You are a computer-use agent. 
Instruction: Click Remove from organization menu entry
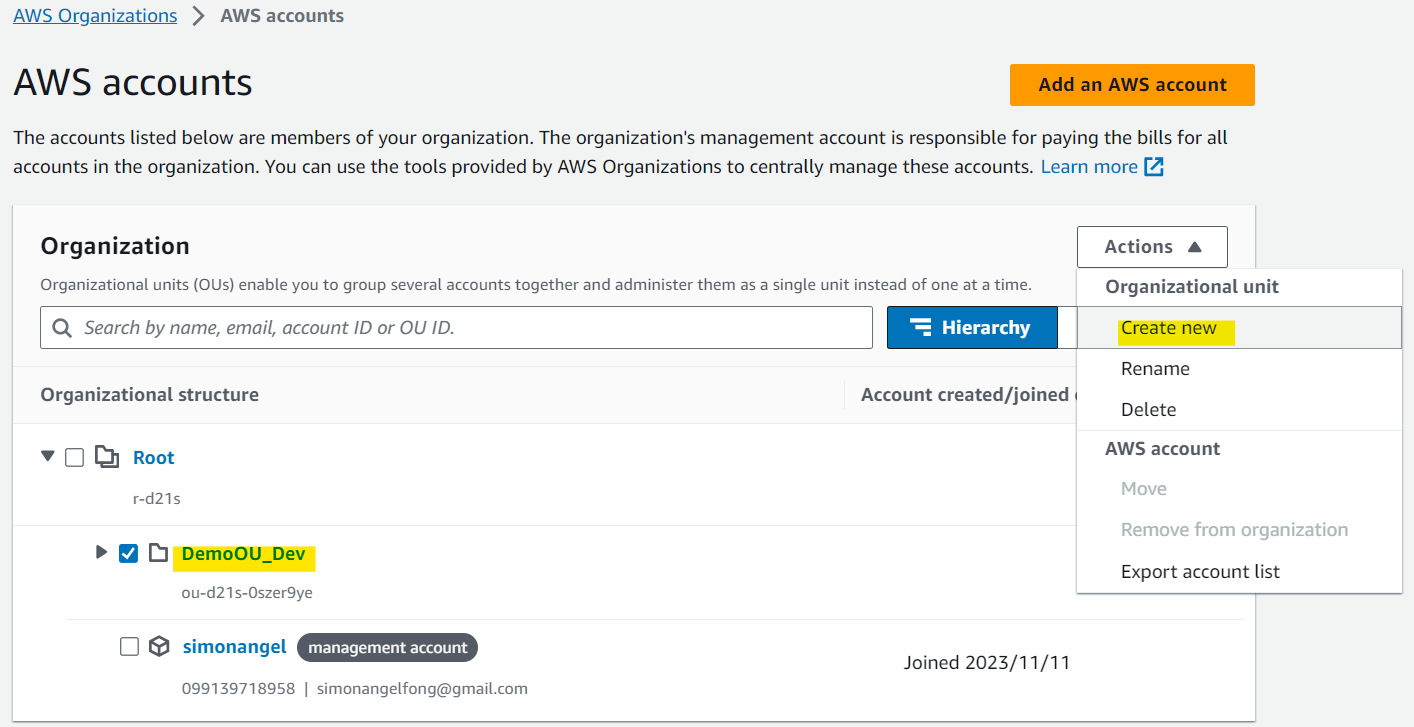(x=1239, y=530)
